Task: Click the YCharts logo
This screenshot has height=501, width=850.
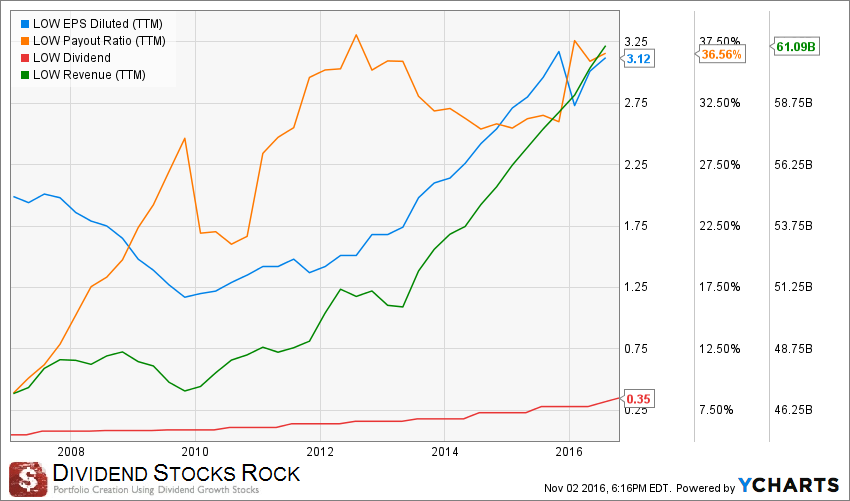Action: [789, 485]
